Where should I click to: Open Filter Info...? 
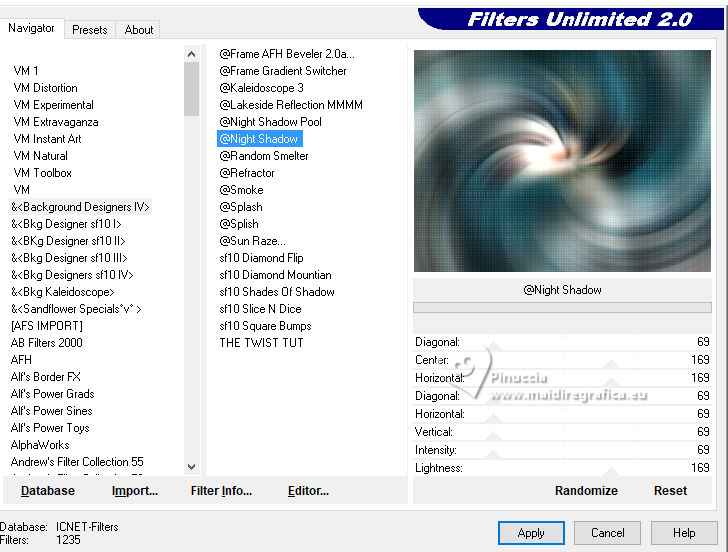pos(221,491)
